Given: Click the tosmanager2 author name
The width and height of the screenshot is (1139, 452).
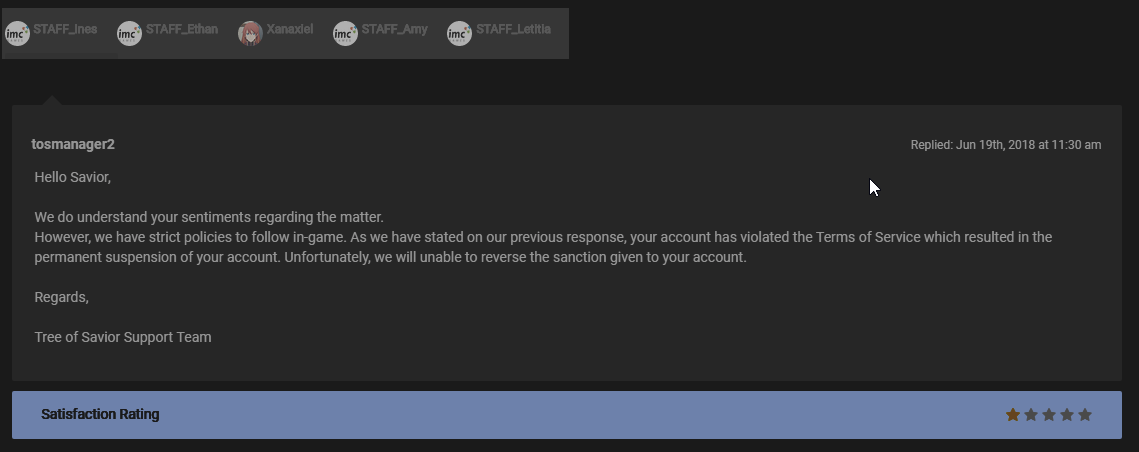Looking at the screenshot, I should [x=73, y=144].
